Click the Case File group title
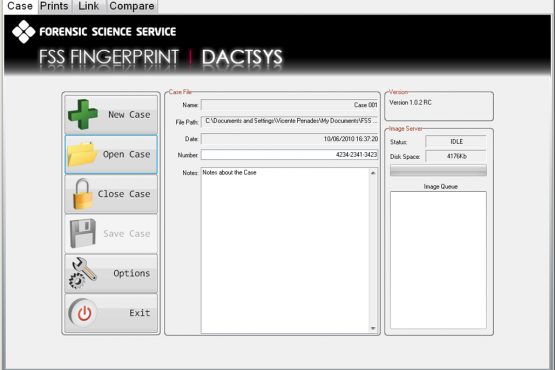 (x=180, y=92)
